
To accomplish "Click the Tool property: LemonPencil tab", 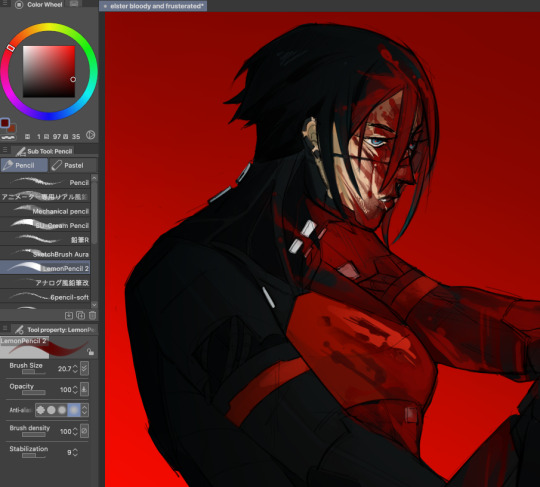I will point(55,330).
